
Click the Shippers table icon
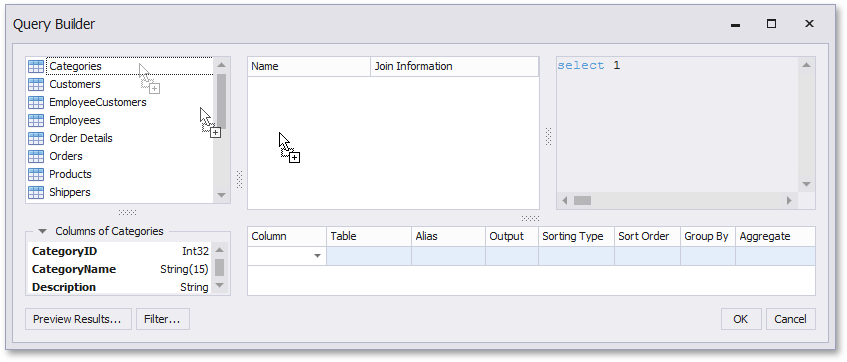pyautogui.click(x=36, y=192)
